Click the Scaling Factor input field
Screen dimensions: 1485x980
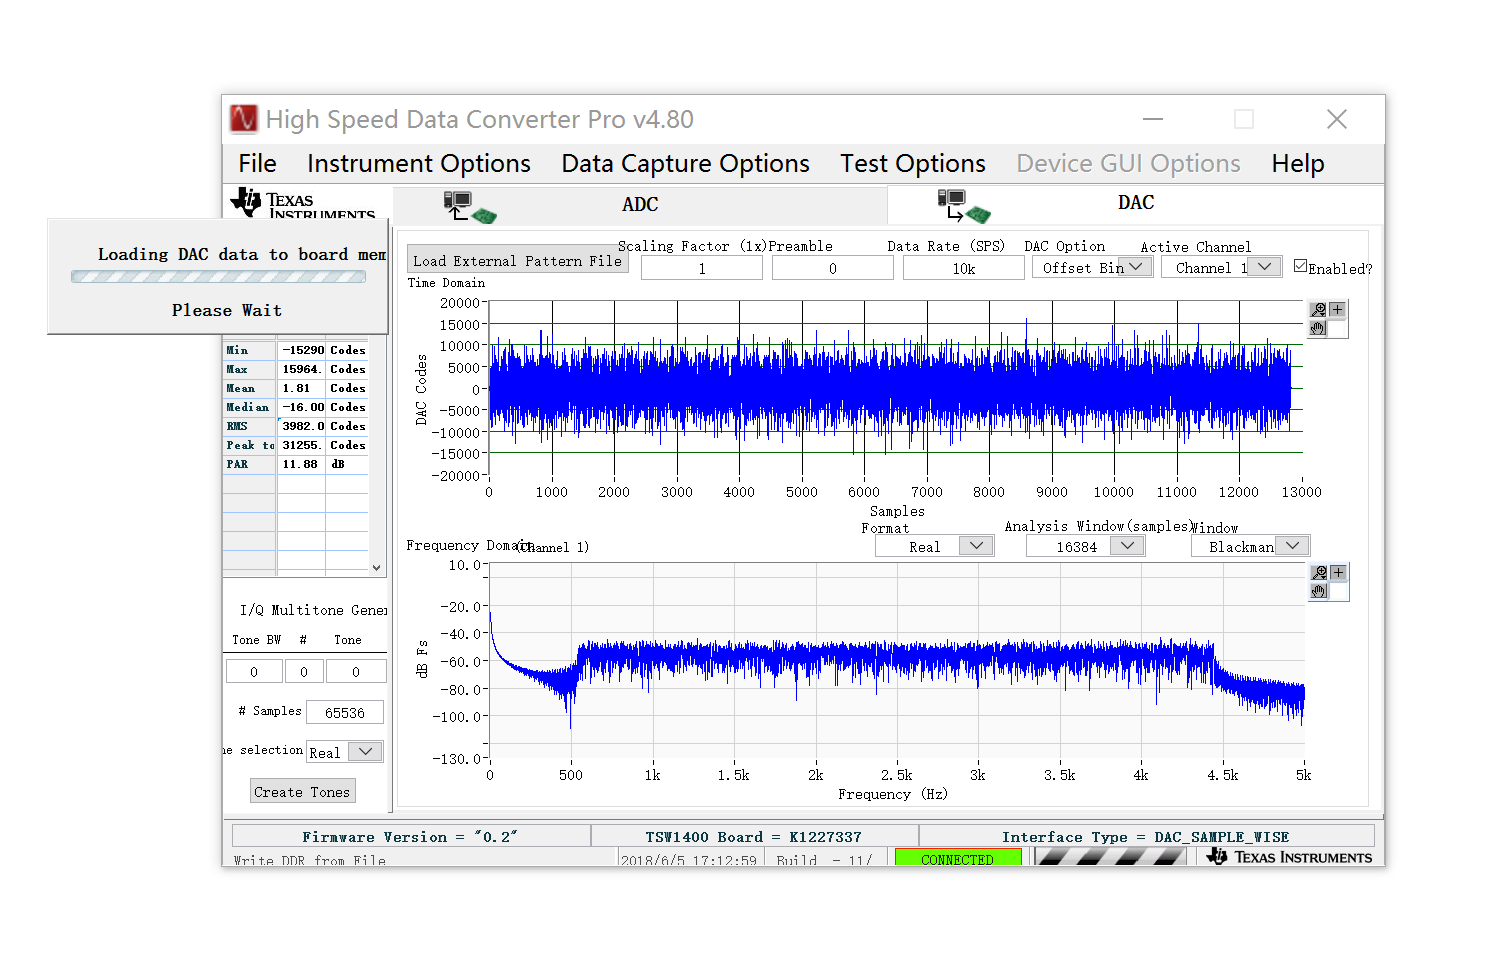702,268
